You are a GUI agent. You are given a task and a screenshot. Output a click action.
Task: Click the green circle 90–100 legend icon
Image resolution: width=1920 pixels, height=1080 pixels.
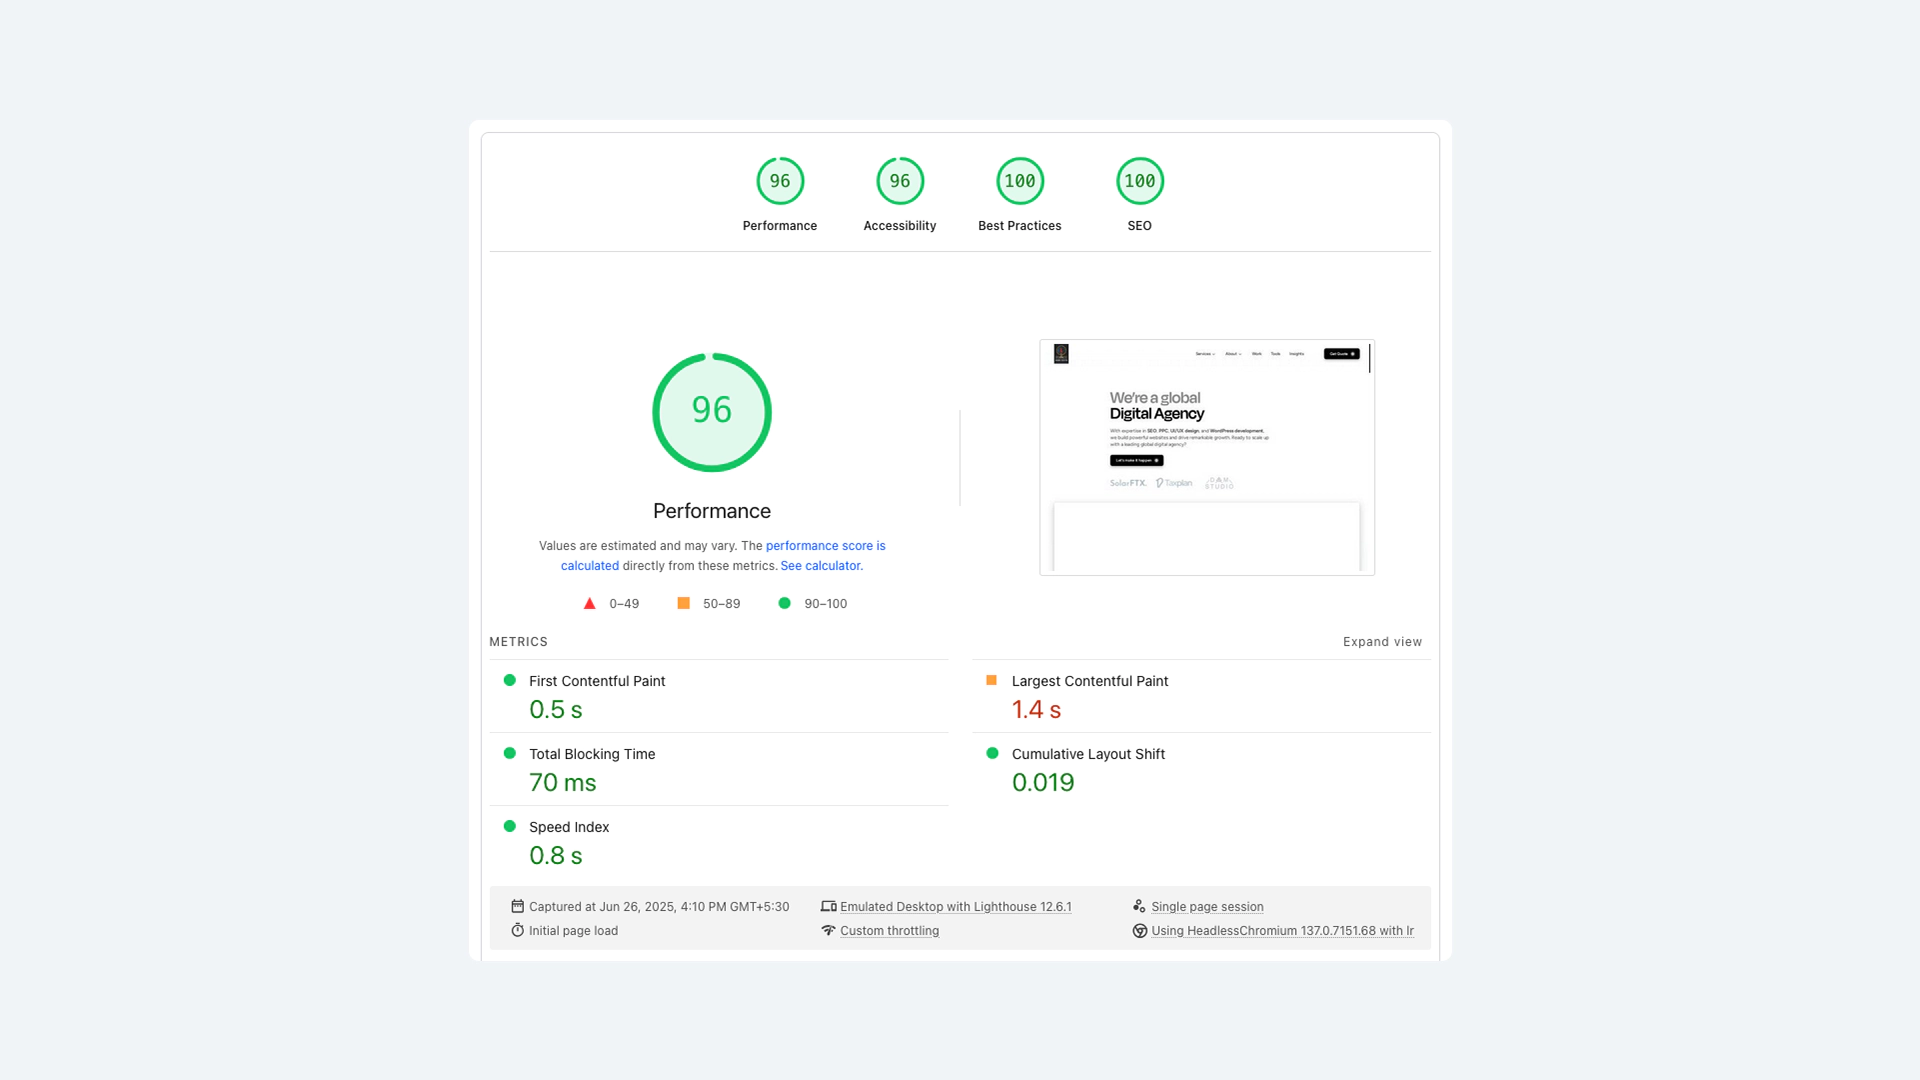(x=785, y=603)
